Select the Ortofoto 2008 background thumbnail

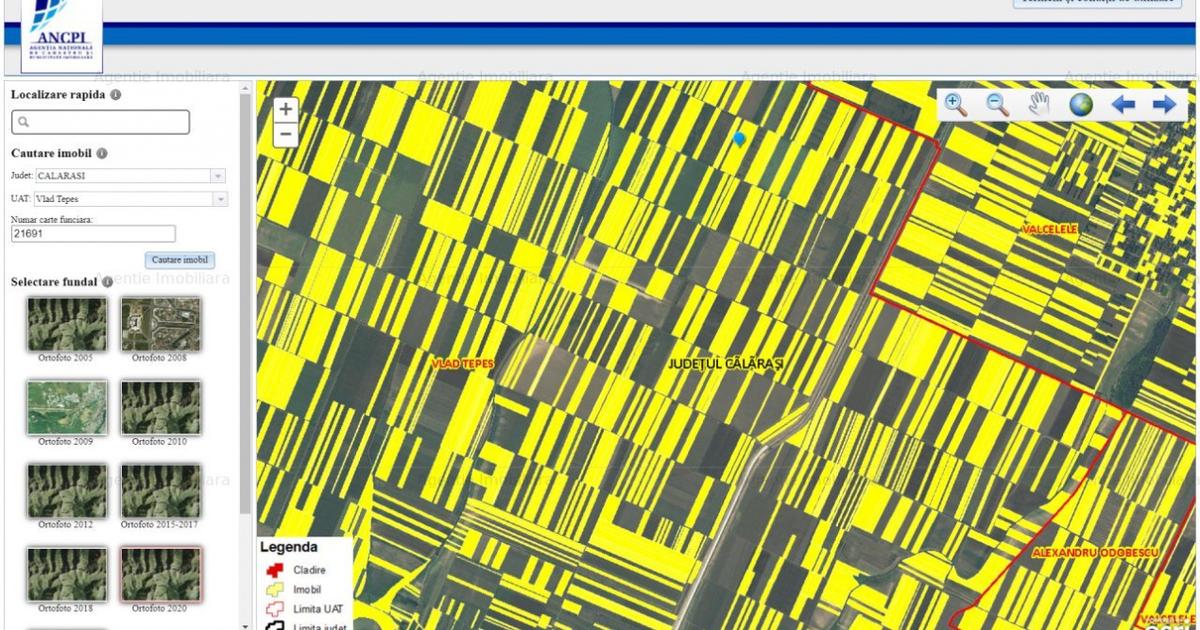[160, 324]
